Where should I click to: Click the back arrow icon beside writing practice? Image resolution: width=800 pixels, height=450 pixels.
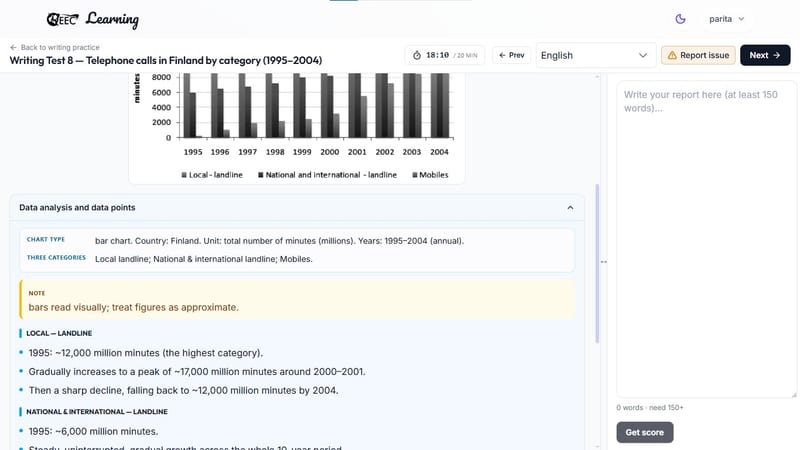click(13, 47)
